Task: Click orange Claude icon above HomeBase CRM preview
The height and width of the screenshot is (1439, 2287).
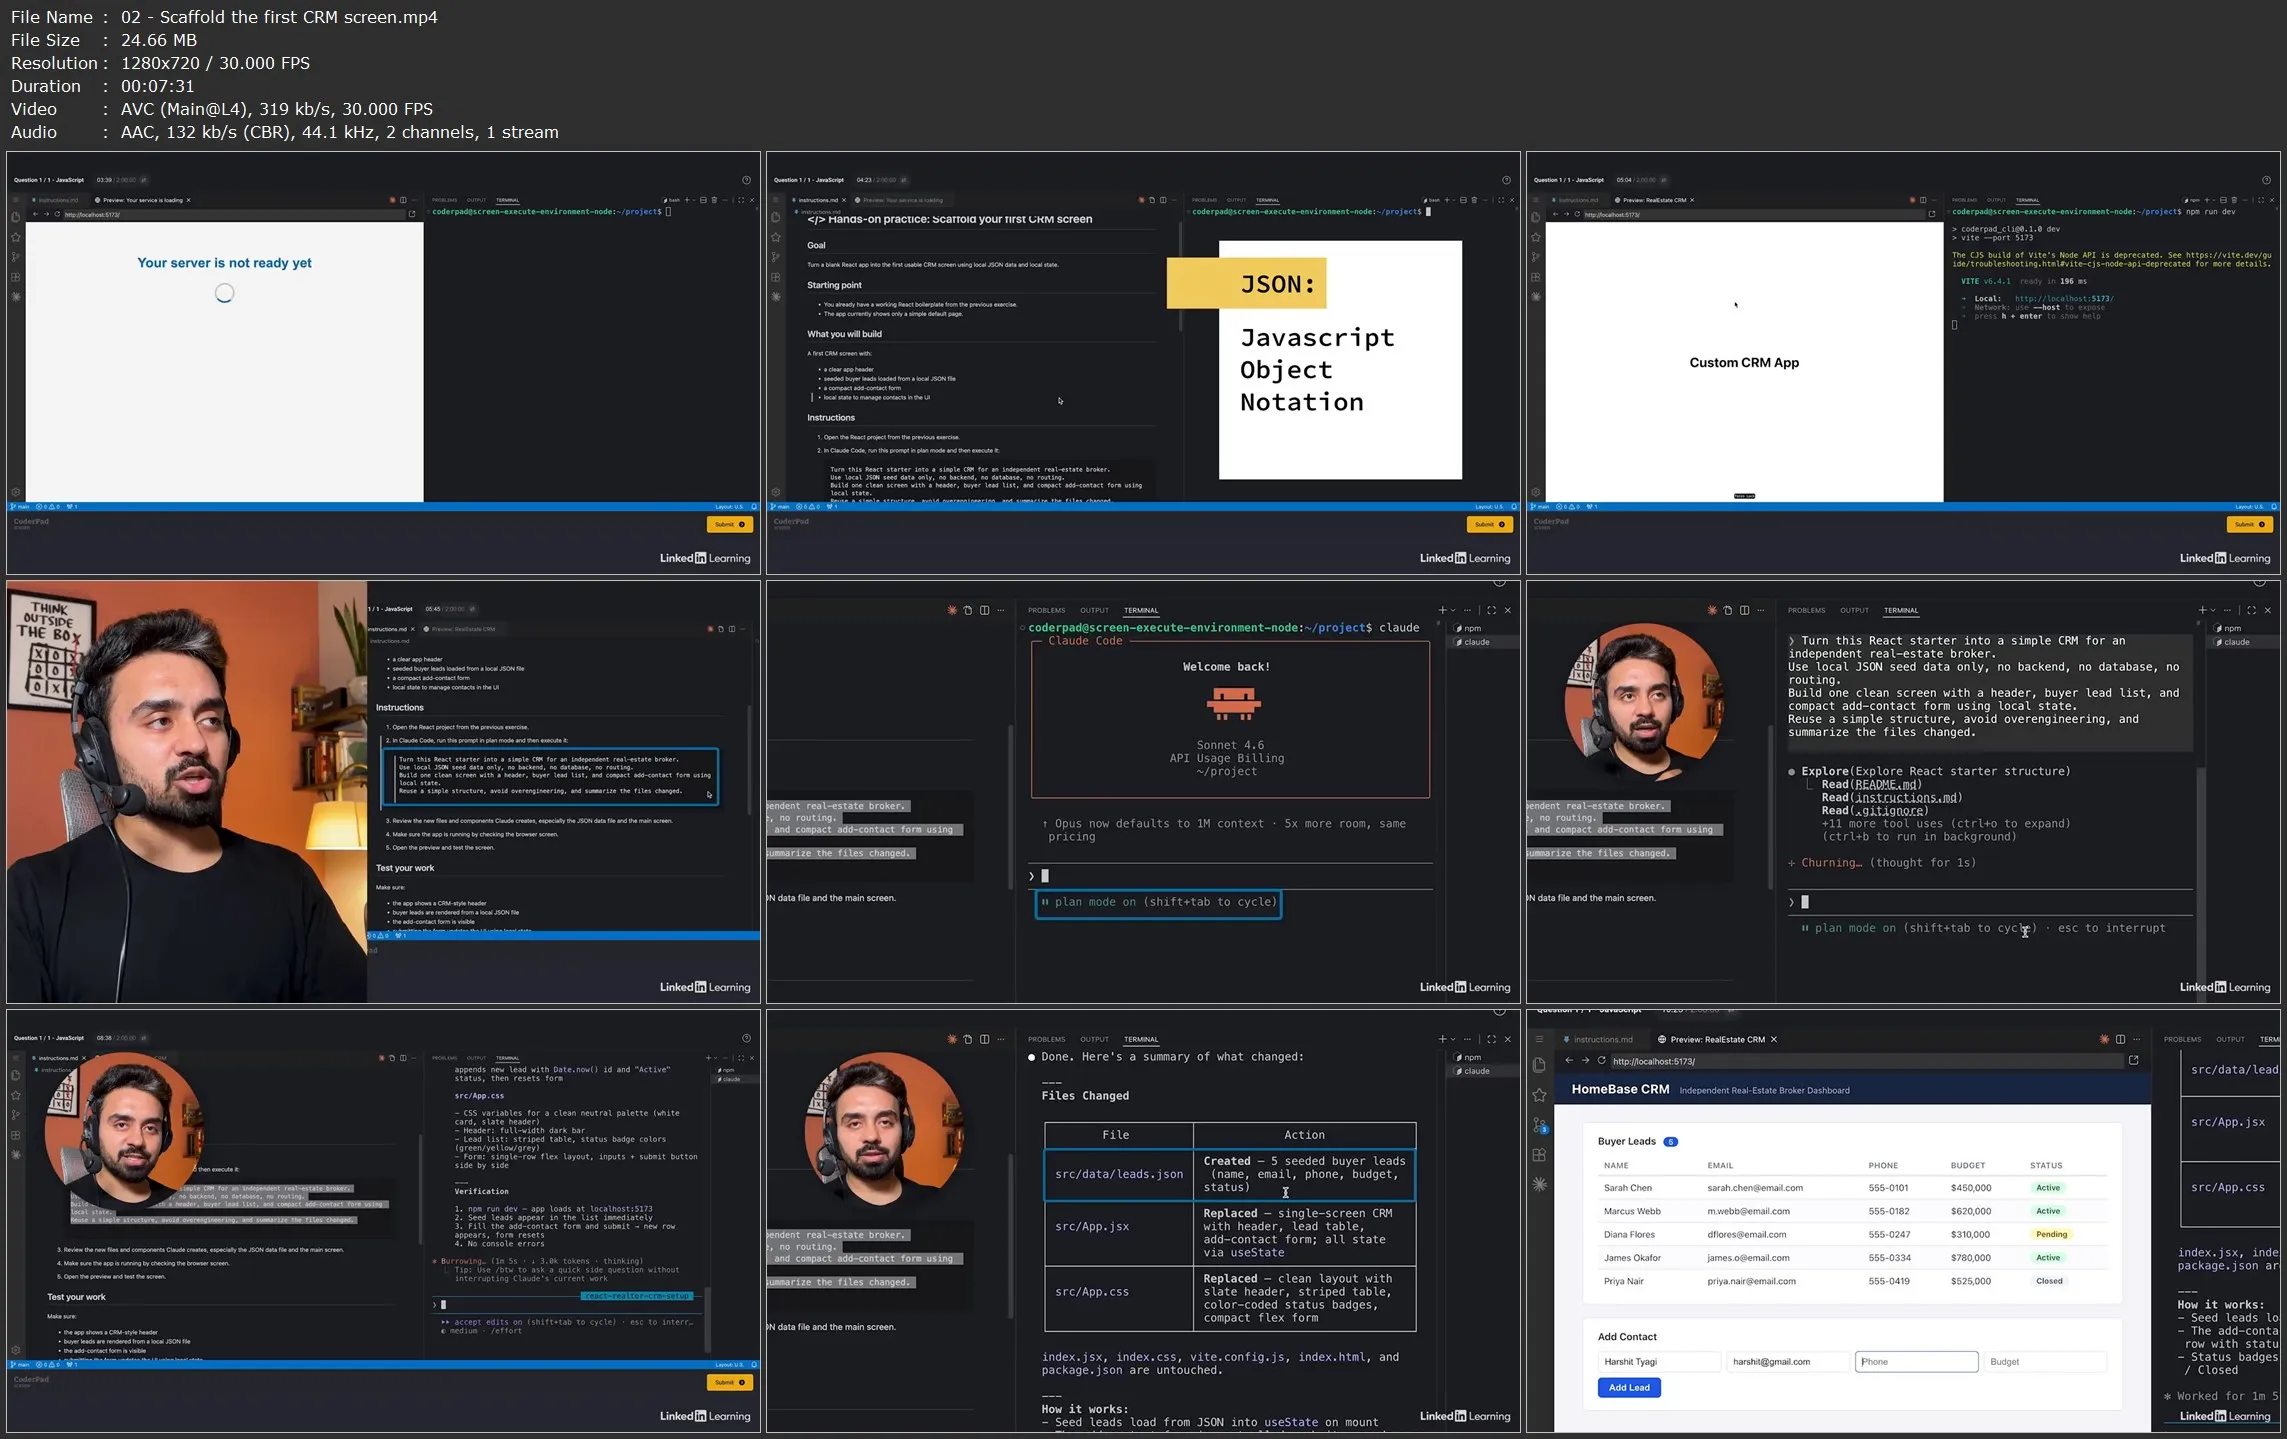Action: [x=2104, y=1039]
